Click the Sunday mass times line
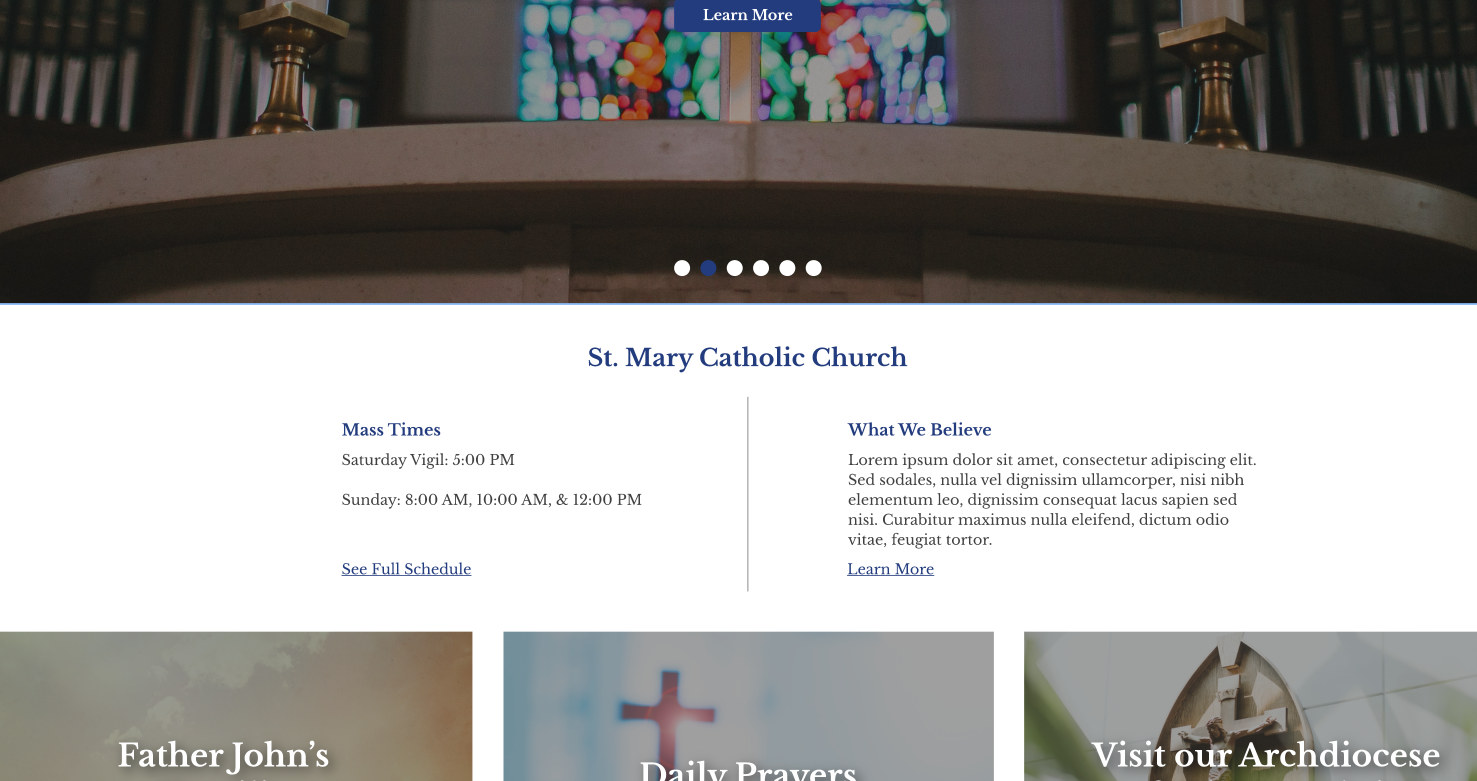Image resolution: width=1477 pixels, height=781 pixels. point(491,500)
